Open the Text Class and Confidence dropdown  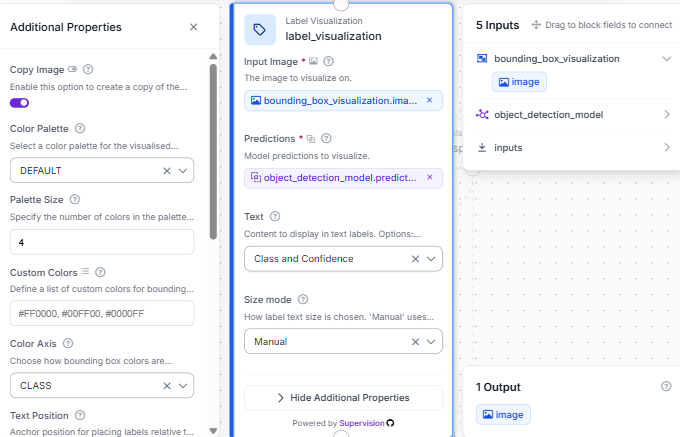(x=431, y=259)
